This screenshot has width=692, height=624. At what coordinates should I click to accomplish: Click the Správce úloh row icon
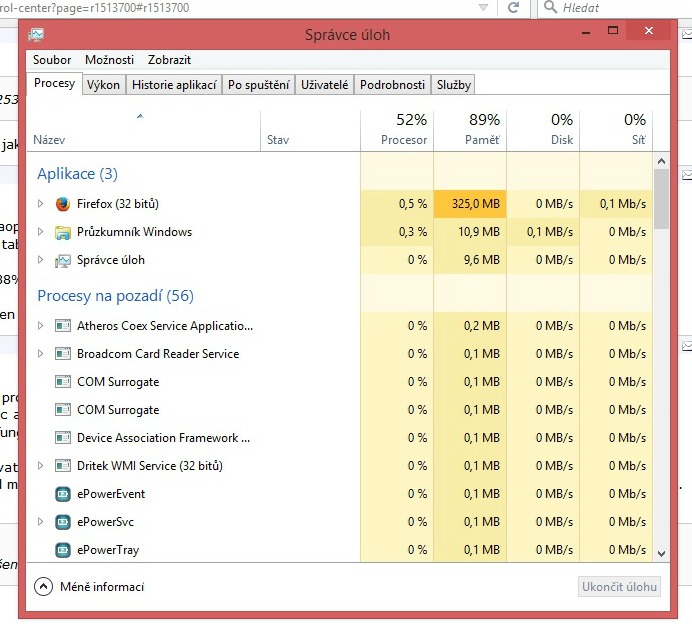pos(63,260)
